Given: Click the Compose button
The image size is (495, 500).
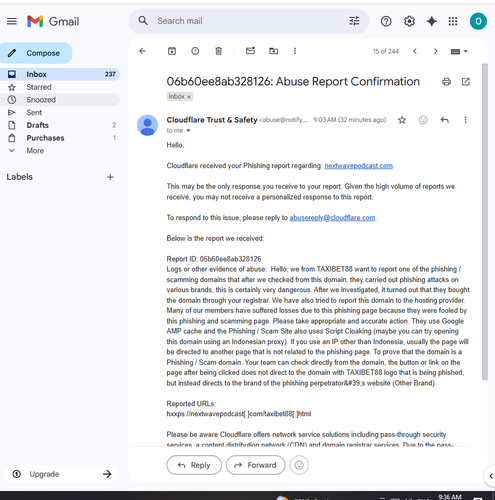Looking at the screenshot, I should [x=36, y=53].
